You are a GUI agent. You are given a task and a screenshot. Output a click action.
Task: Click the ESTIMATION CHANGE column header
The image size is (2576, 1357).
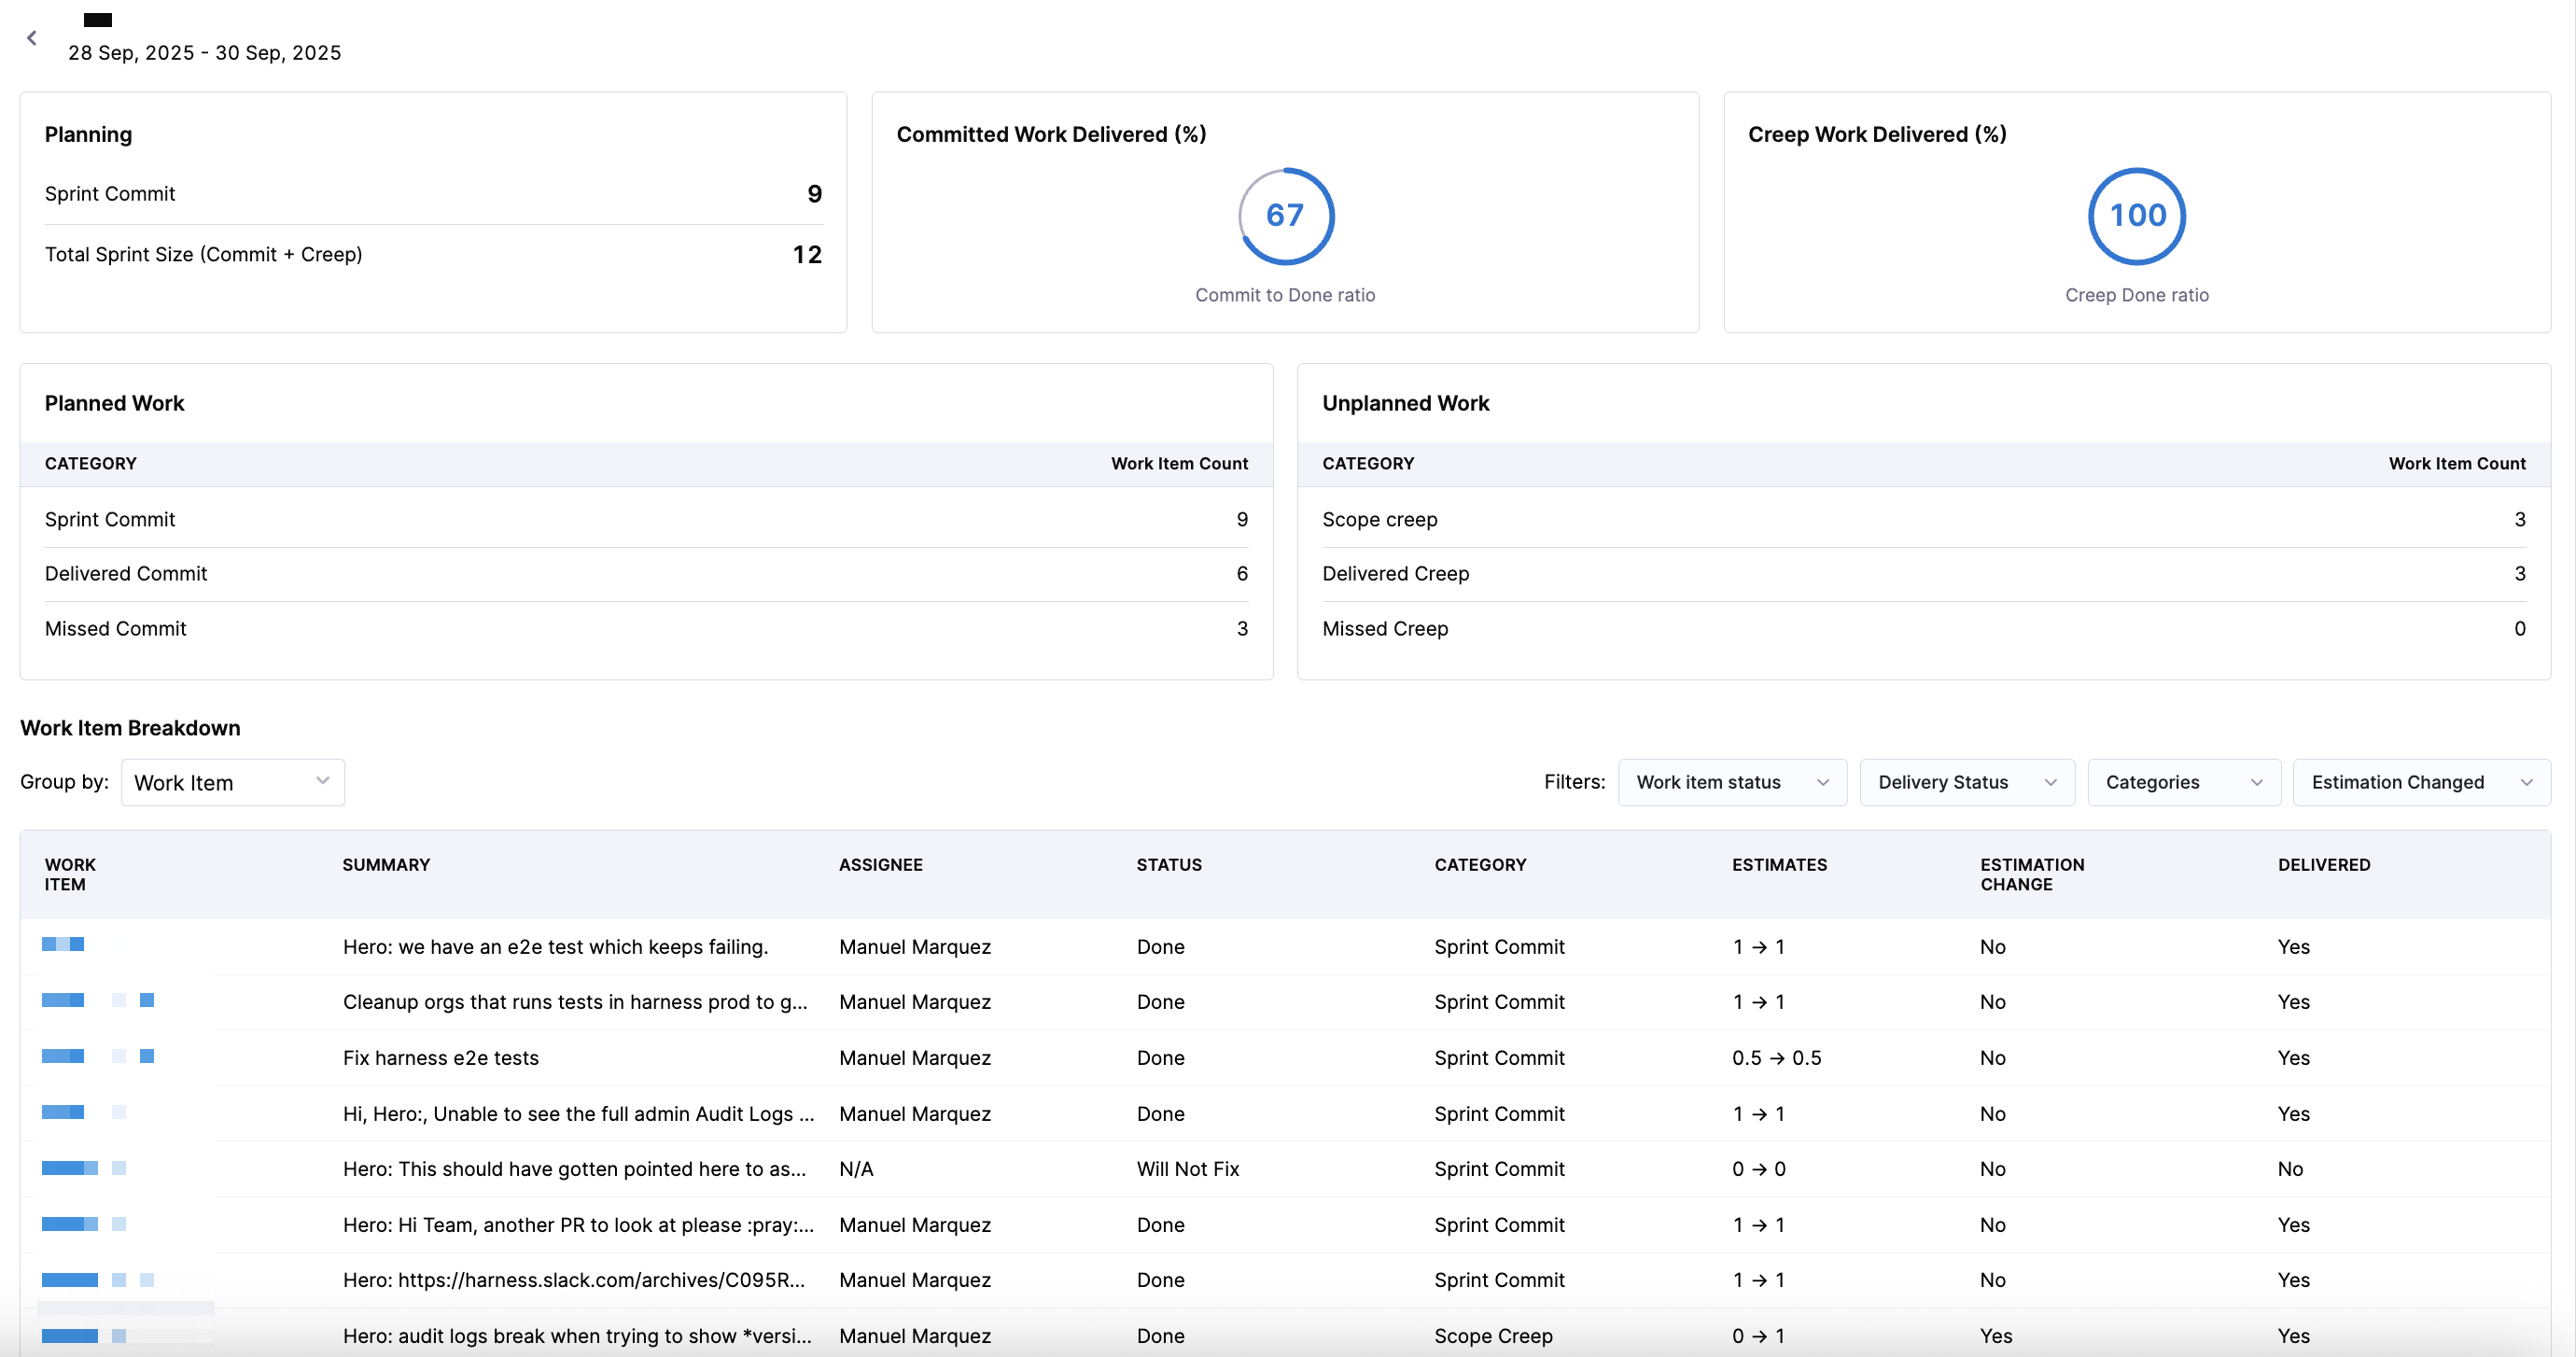coord(2031,874)
